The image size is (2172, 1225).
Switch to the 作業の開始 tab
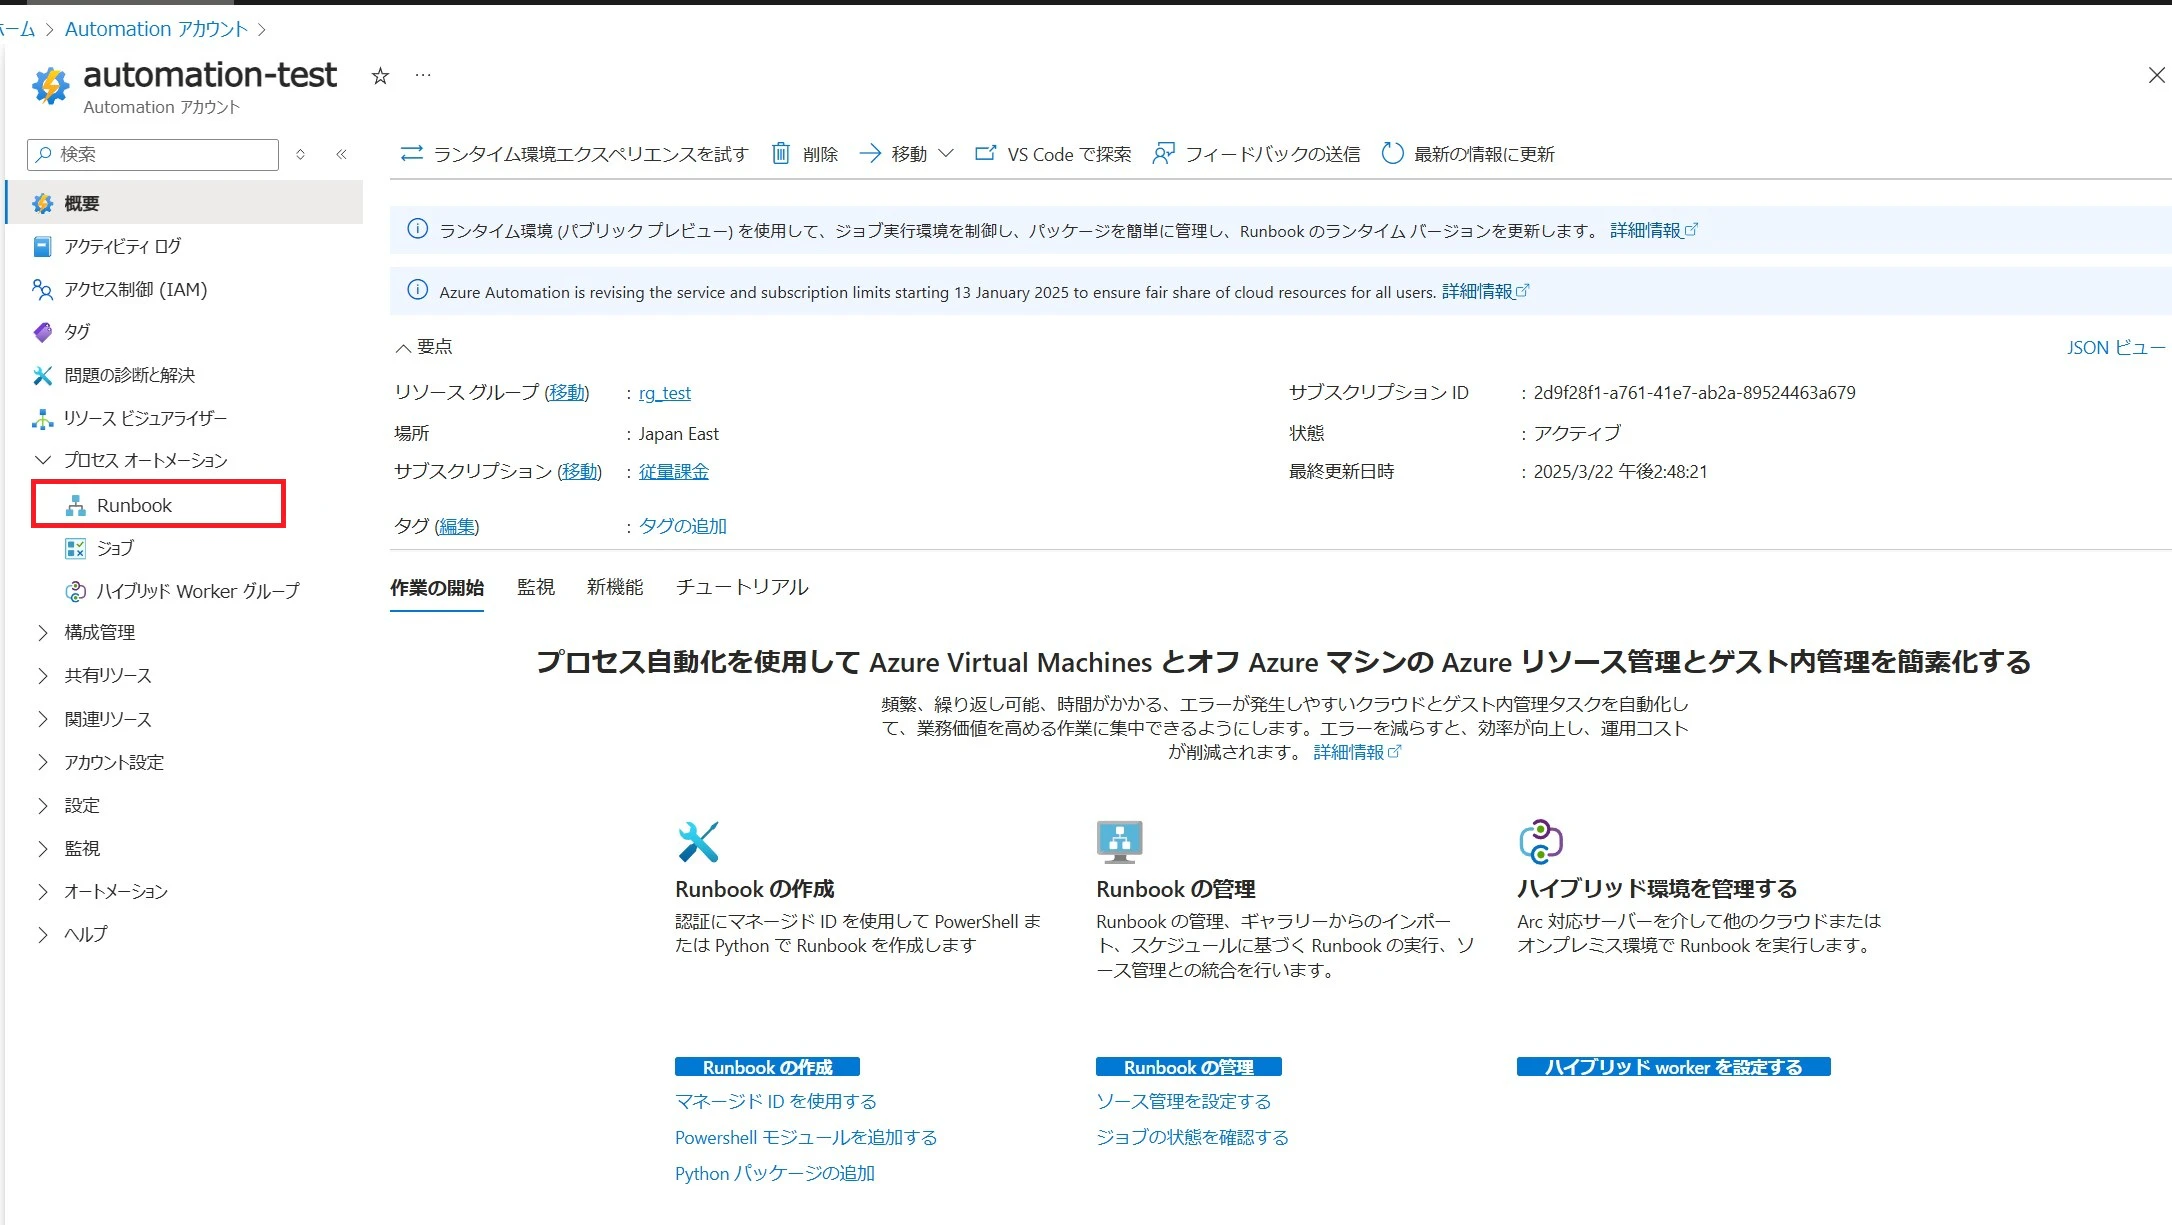(437, 588)
